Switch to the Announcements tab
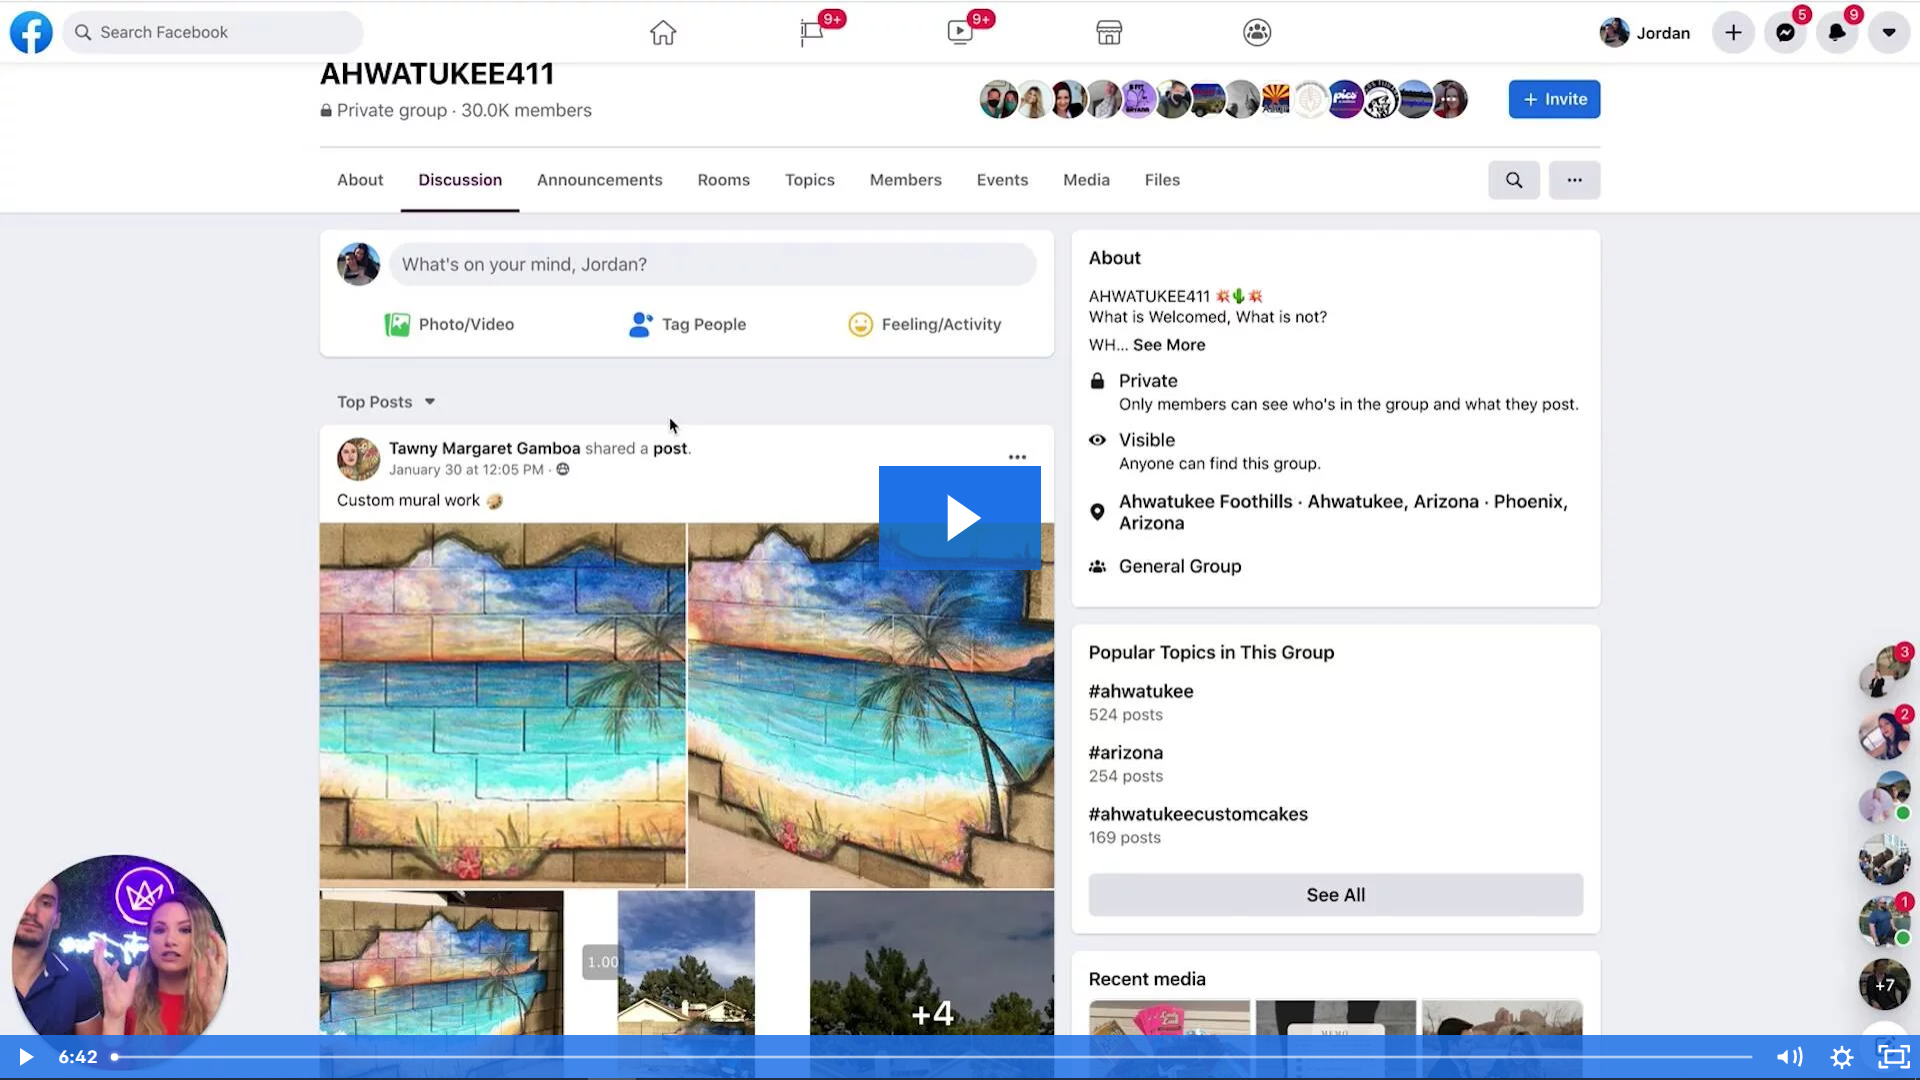1920x1080 pixels. tap(599, 180)
